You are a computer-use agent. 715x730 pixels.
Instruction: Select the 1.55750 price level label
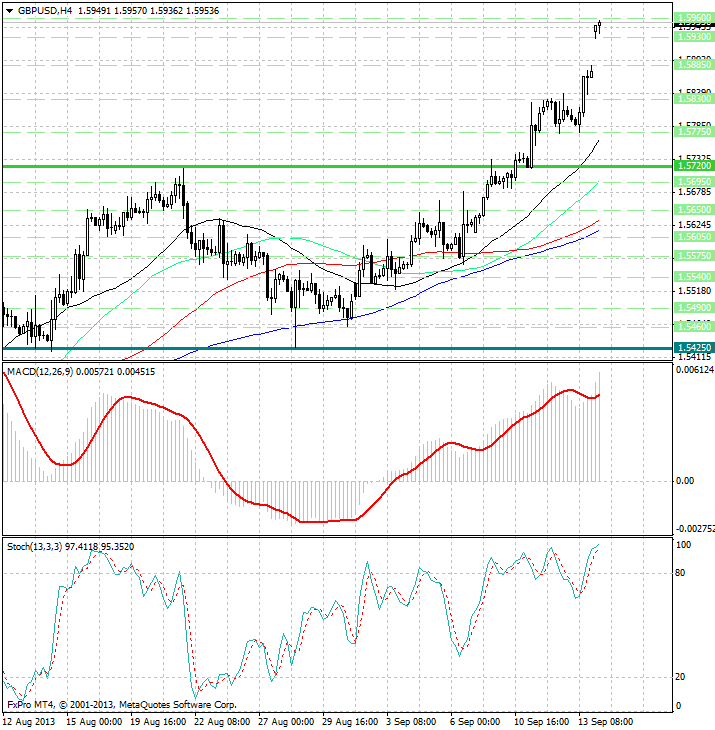point(694,256)
